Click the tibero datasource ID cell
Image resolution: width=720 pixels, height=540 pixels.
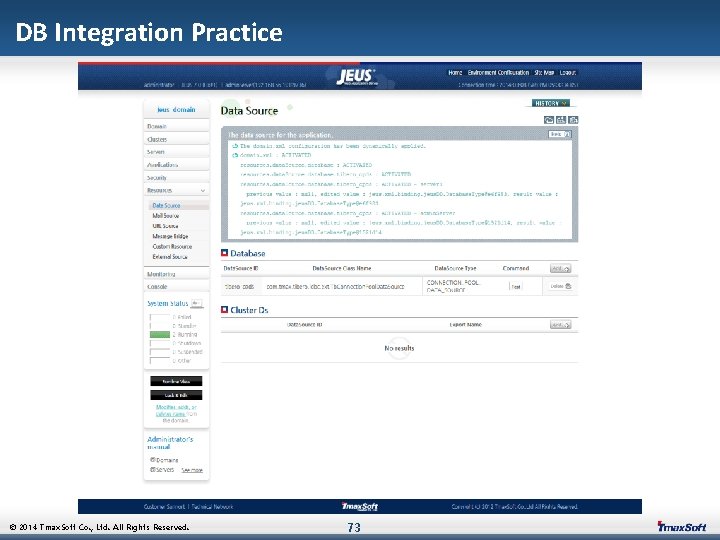pos(240,286)
